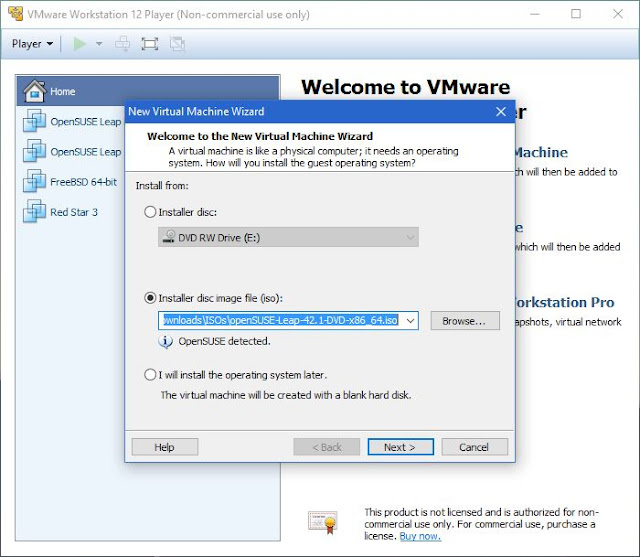Select I will install the operating system later
Screen dimensions: 640x557
pos(150,375)
